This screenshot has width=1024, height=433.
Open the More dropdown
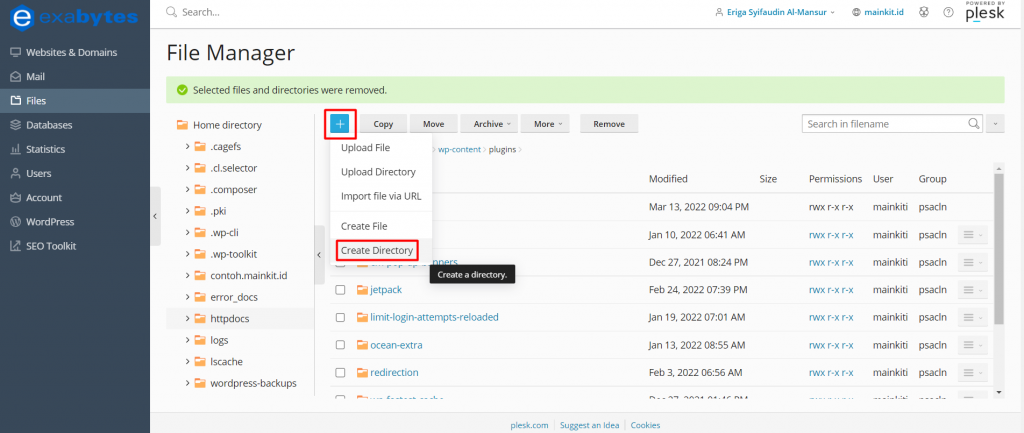pos(545,124)
